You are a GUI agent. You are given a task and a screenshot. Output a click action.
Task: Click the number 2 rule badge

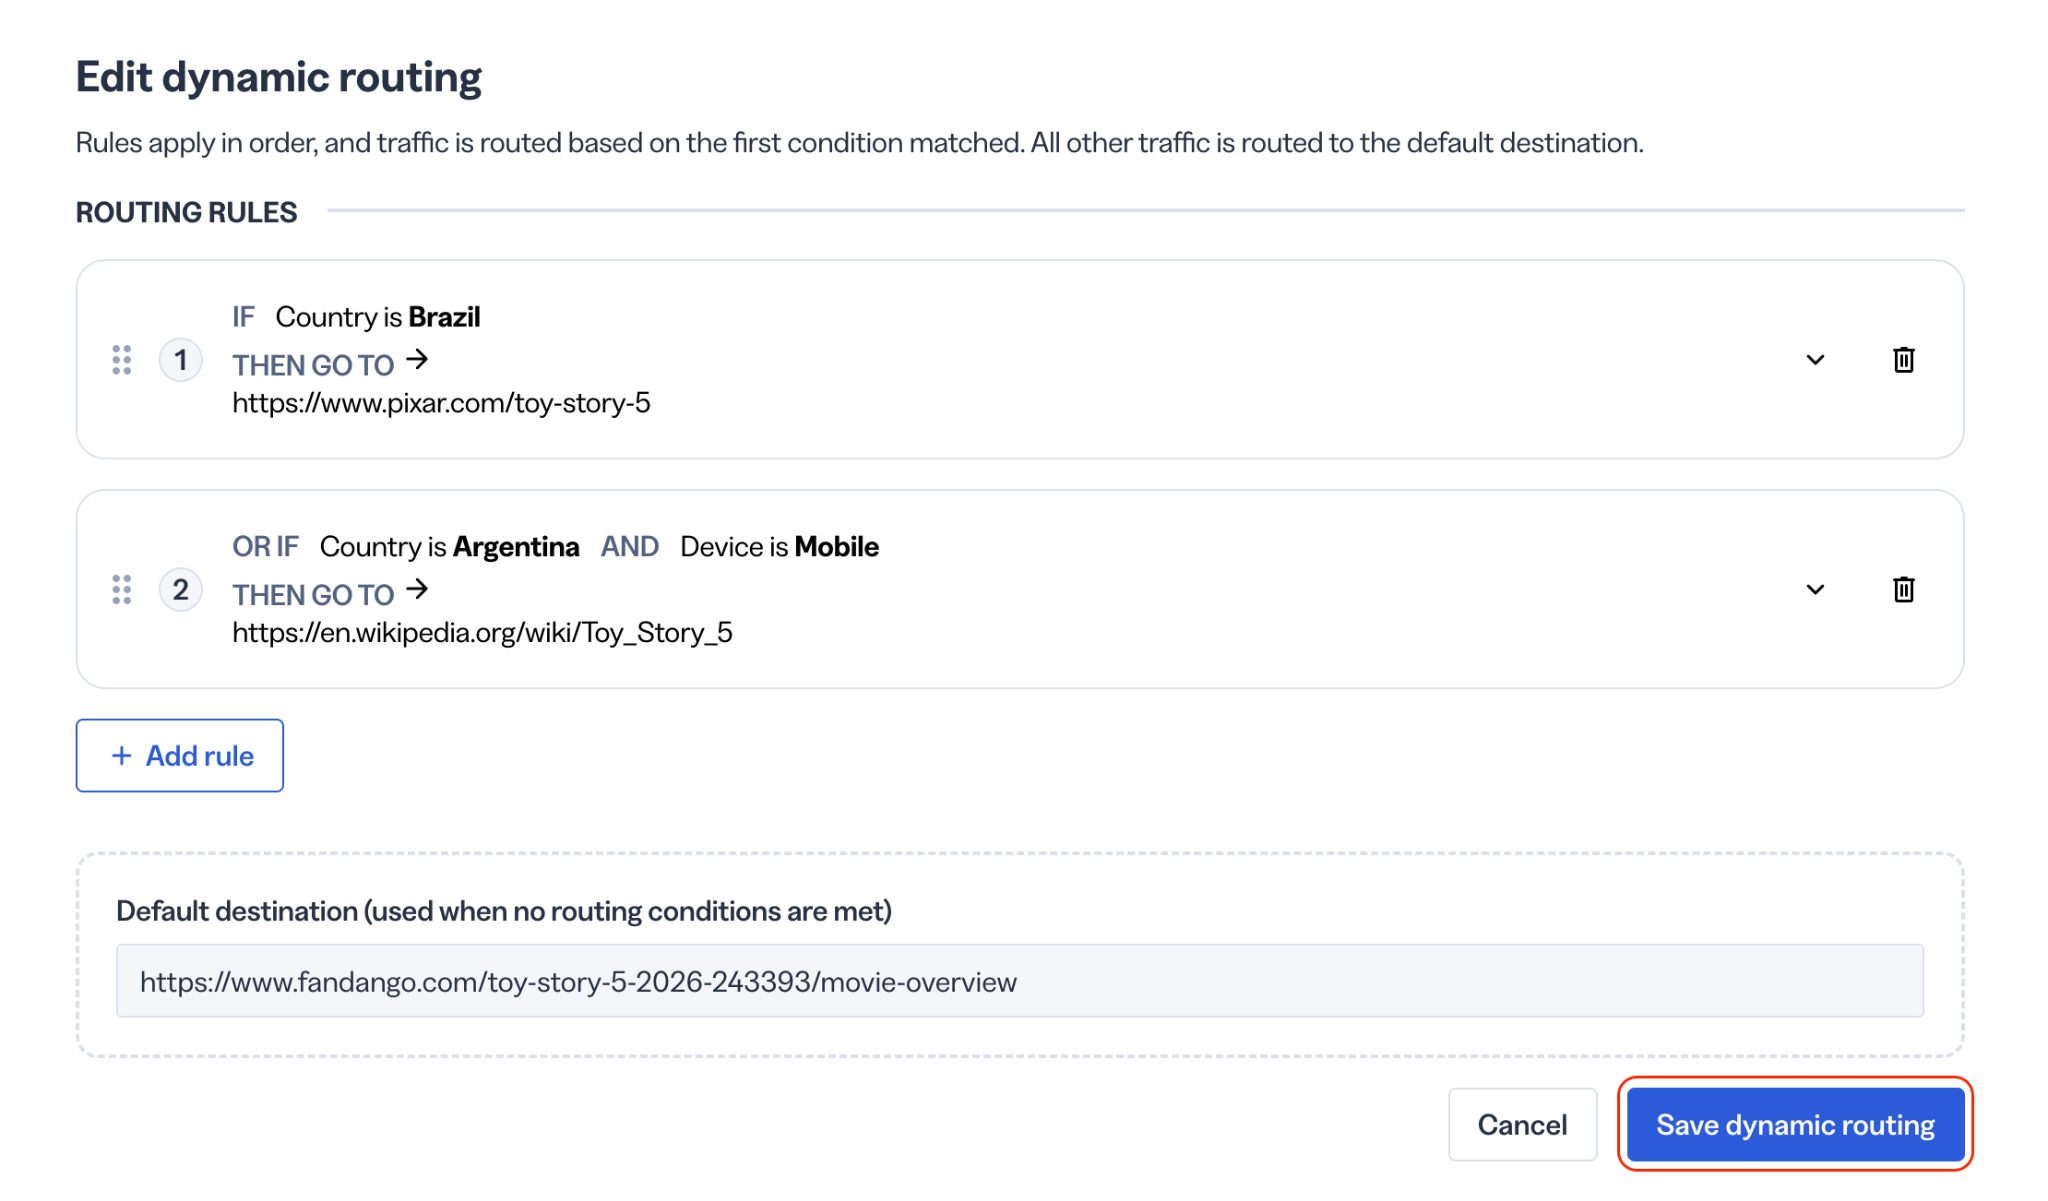pos(181,590)
